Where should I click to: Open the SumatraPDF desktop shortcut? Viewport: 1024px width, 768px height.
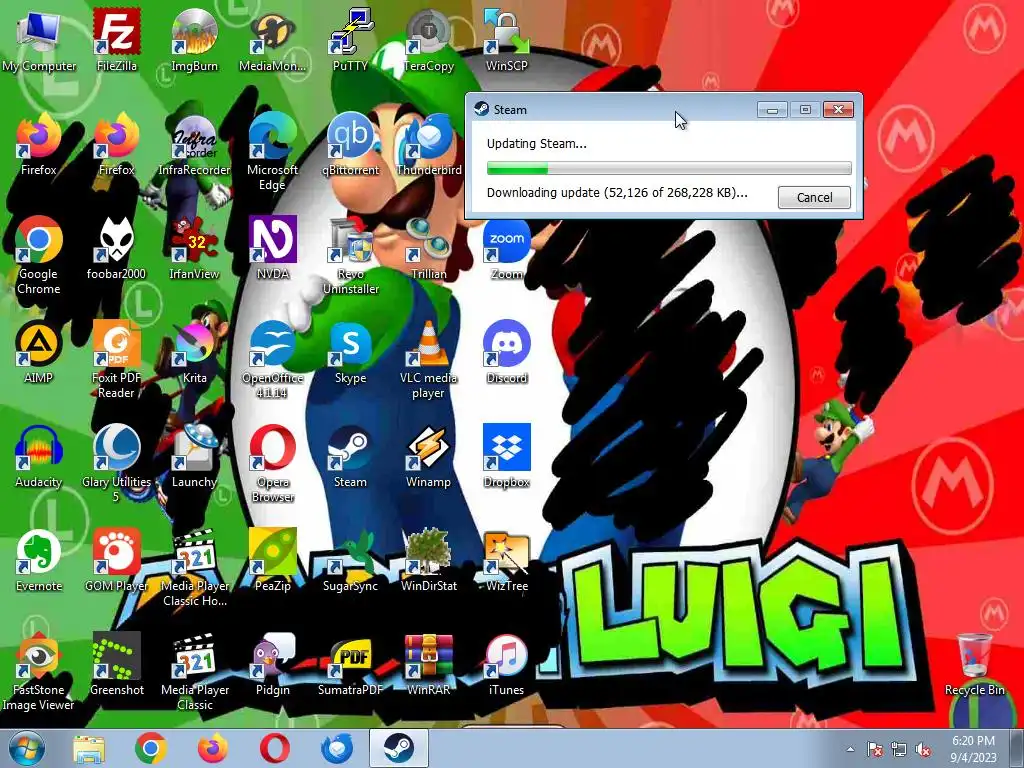click(x=350, y=664)
